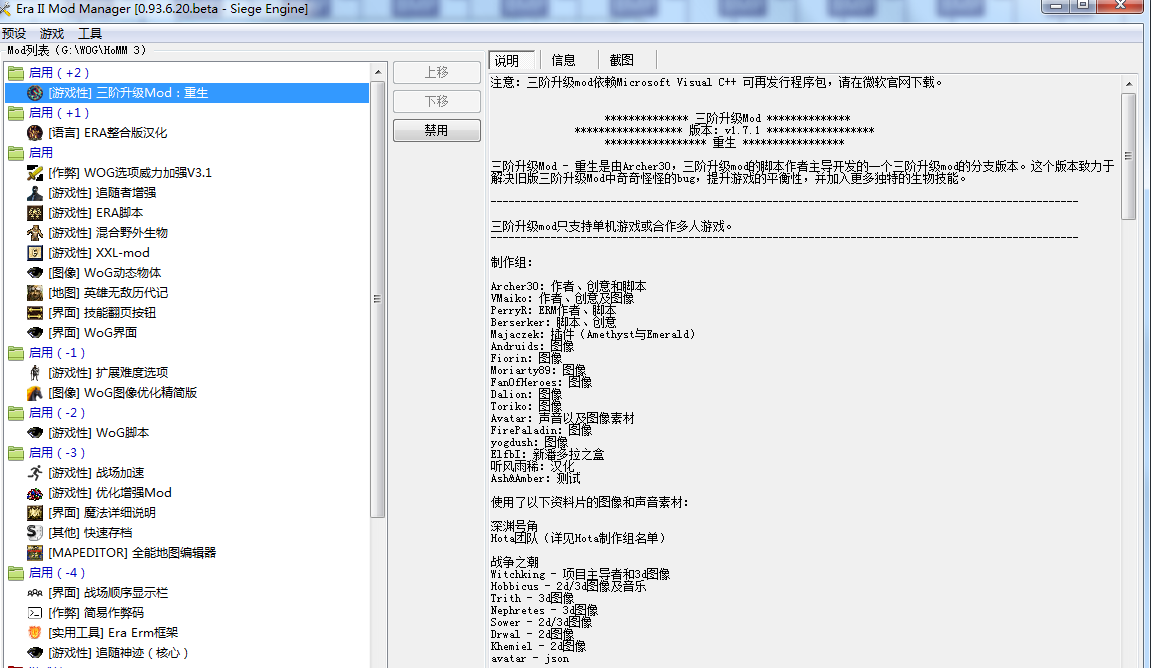Click the 三阶升级Mod：重生 mod icon

click(x=35, y=92)
